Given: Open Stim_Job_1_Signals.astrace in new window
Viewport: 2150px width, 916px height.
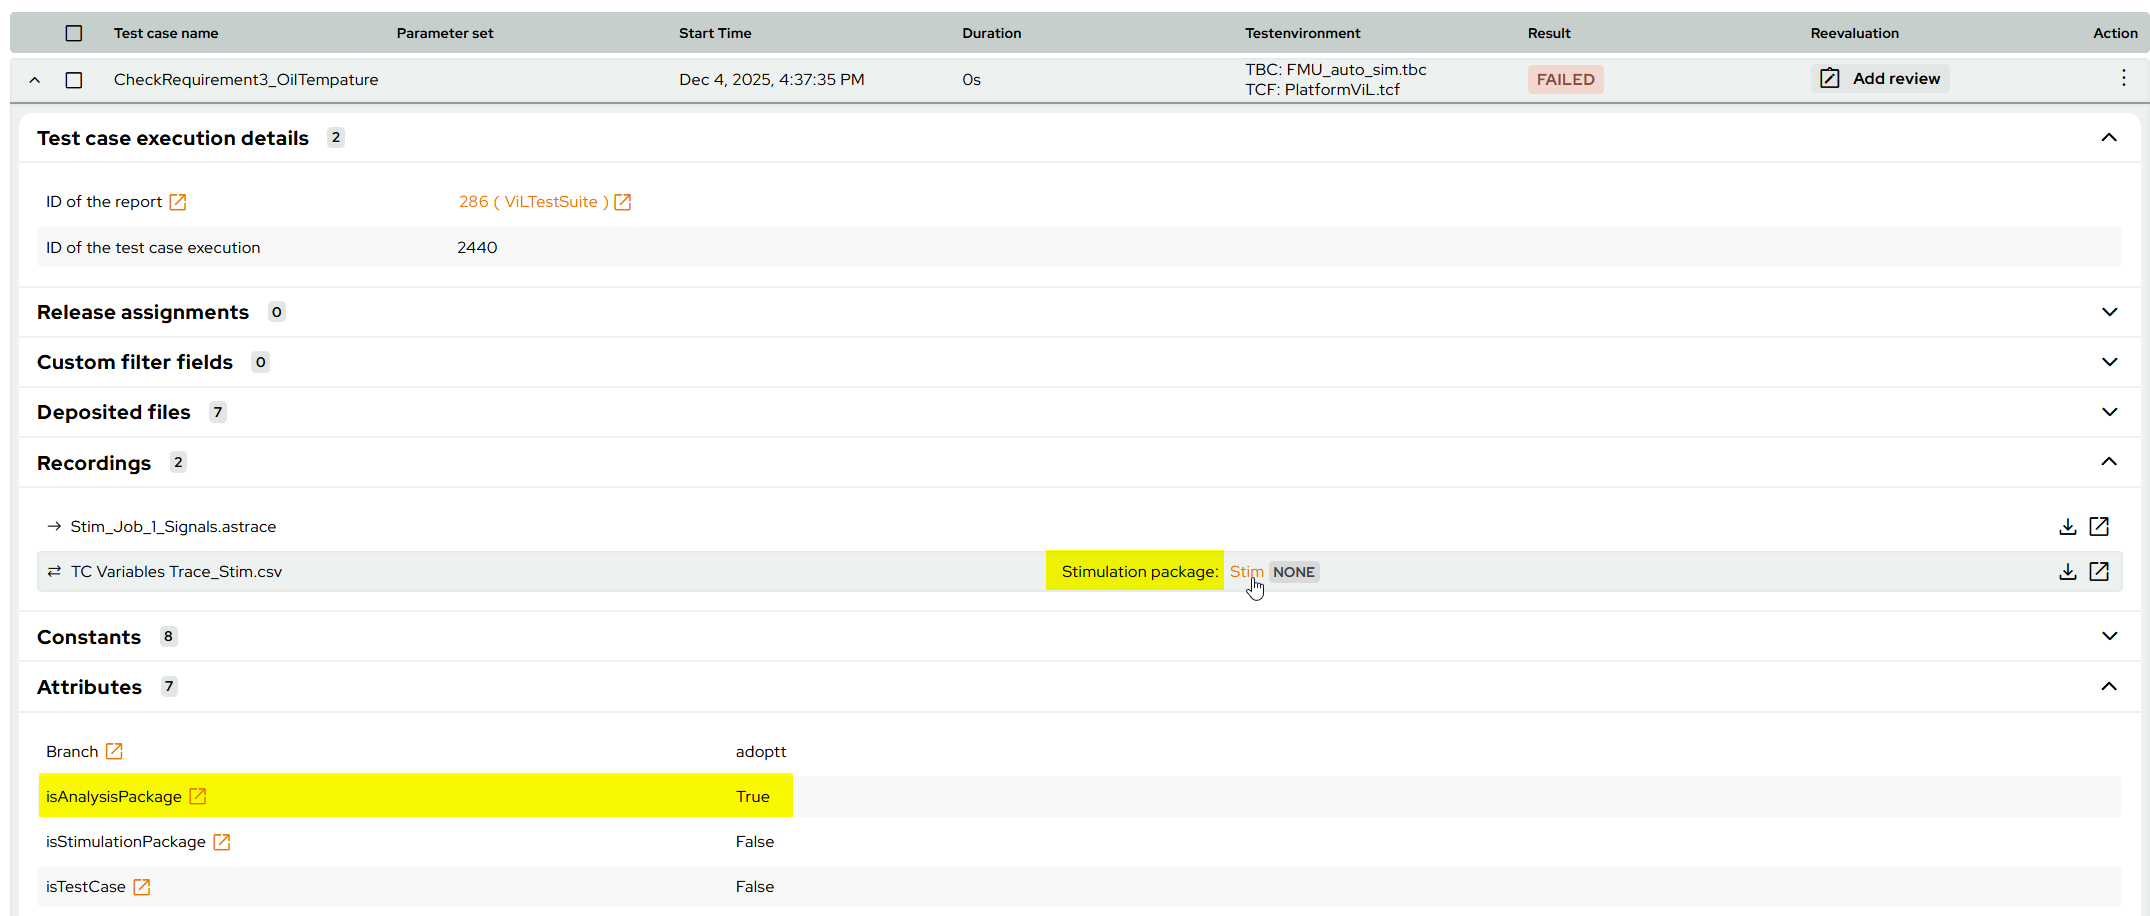Looking at the screenshot, I should click(x=2099, y=527).
